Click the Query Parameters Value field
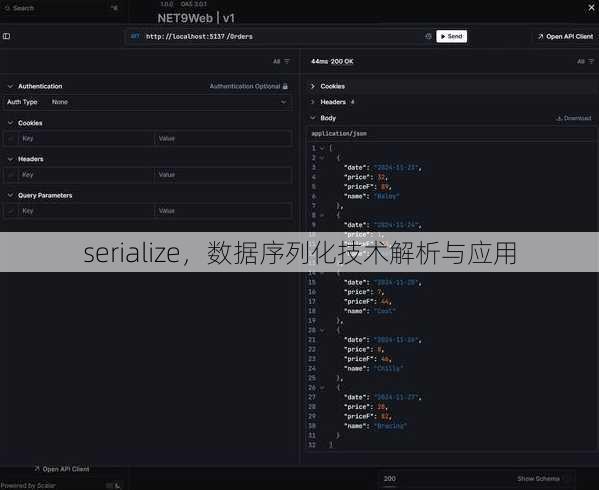599x490 pixels. pos(223,211)
